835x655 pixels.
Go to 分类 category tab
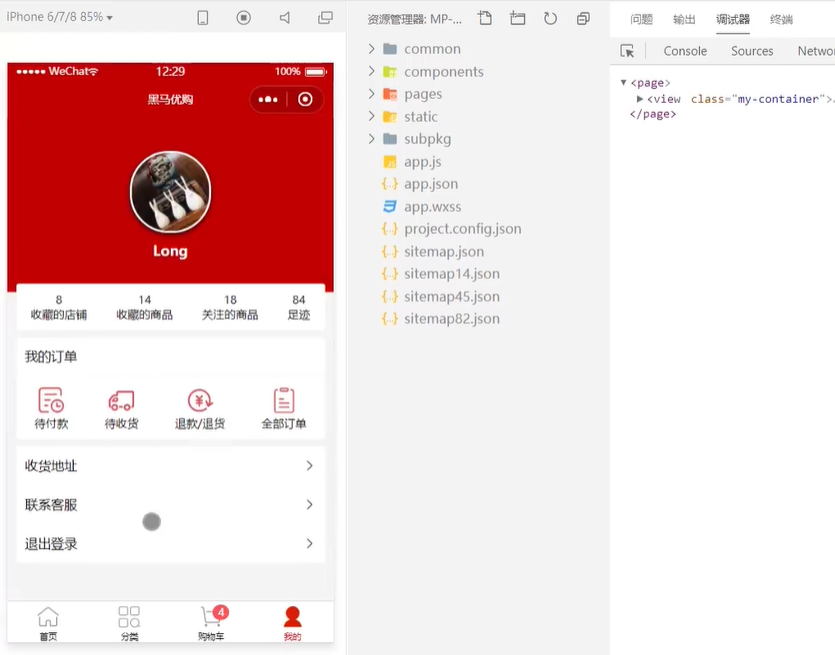pos(129,623)
